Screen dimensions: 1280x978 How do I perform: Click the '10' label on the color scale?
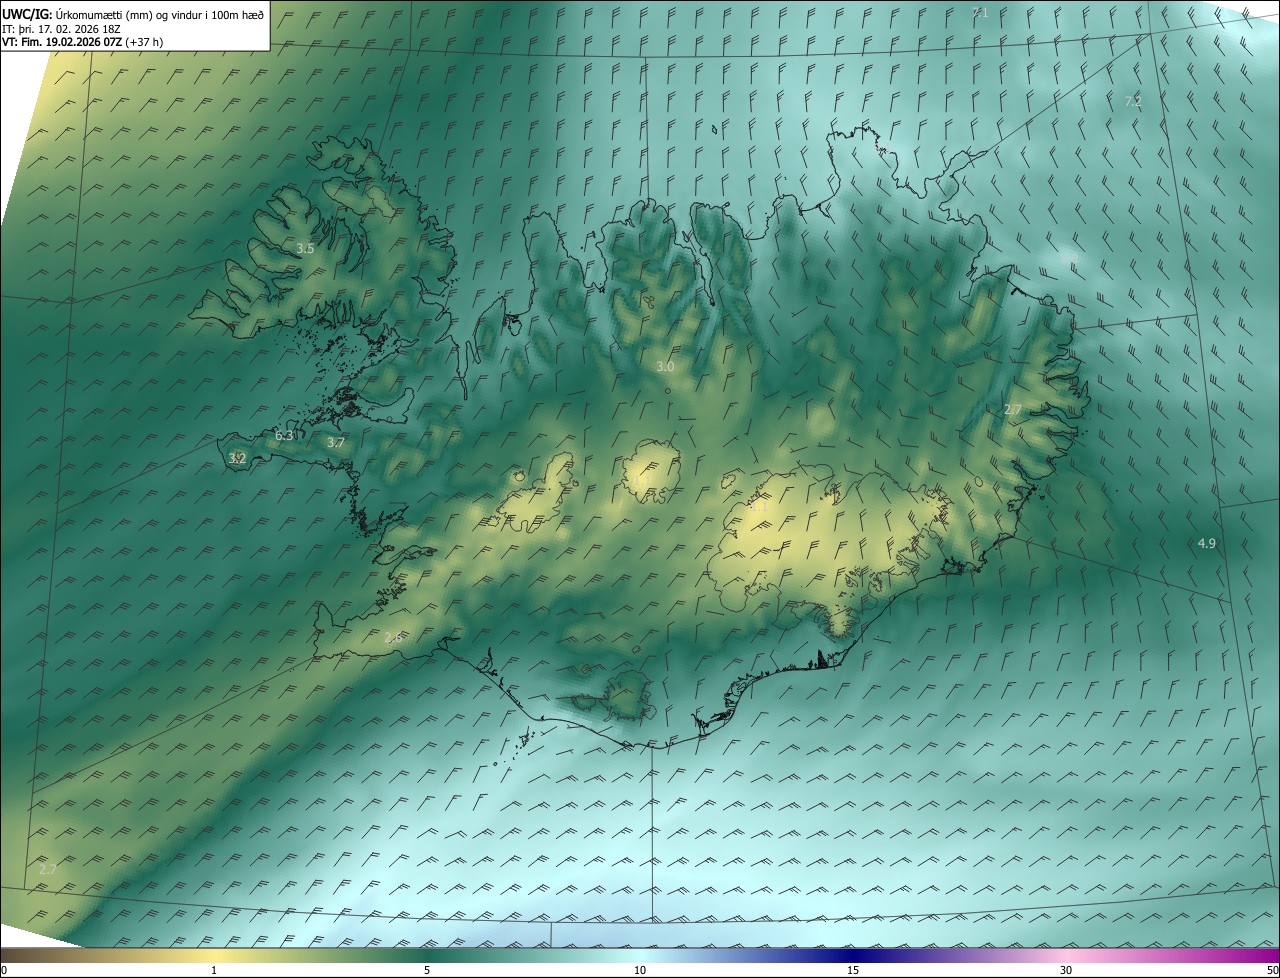pyautogui.click(x=640, y=970)
